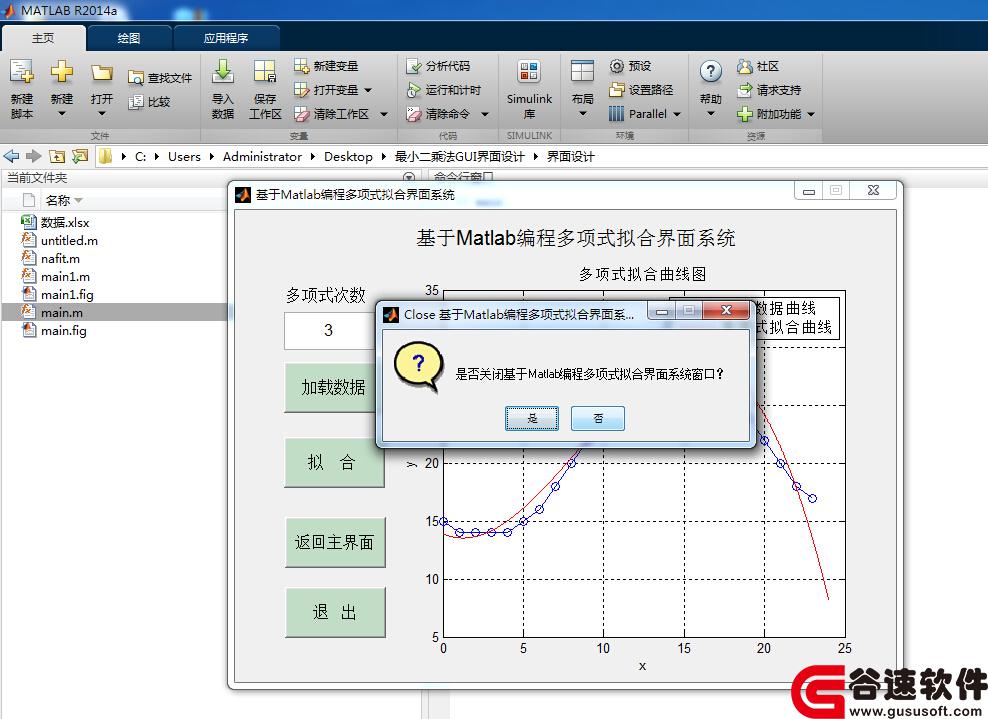Click the Desktop path segment
The width and height of the screenshot is (988, 719).
pos(348,156)
